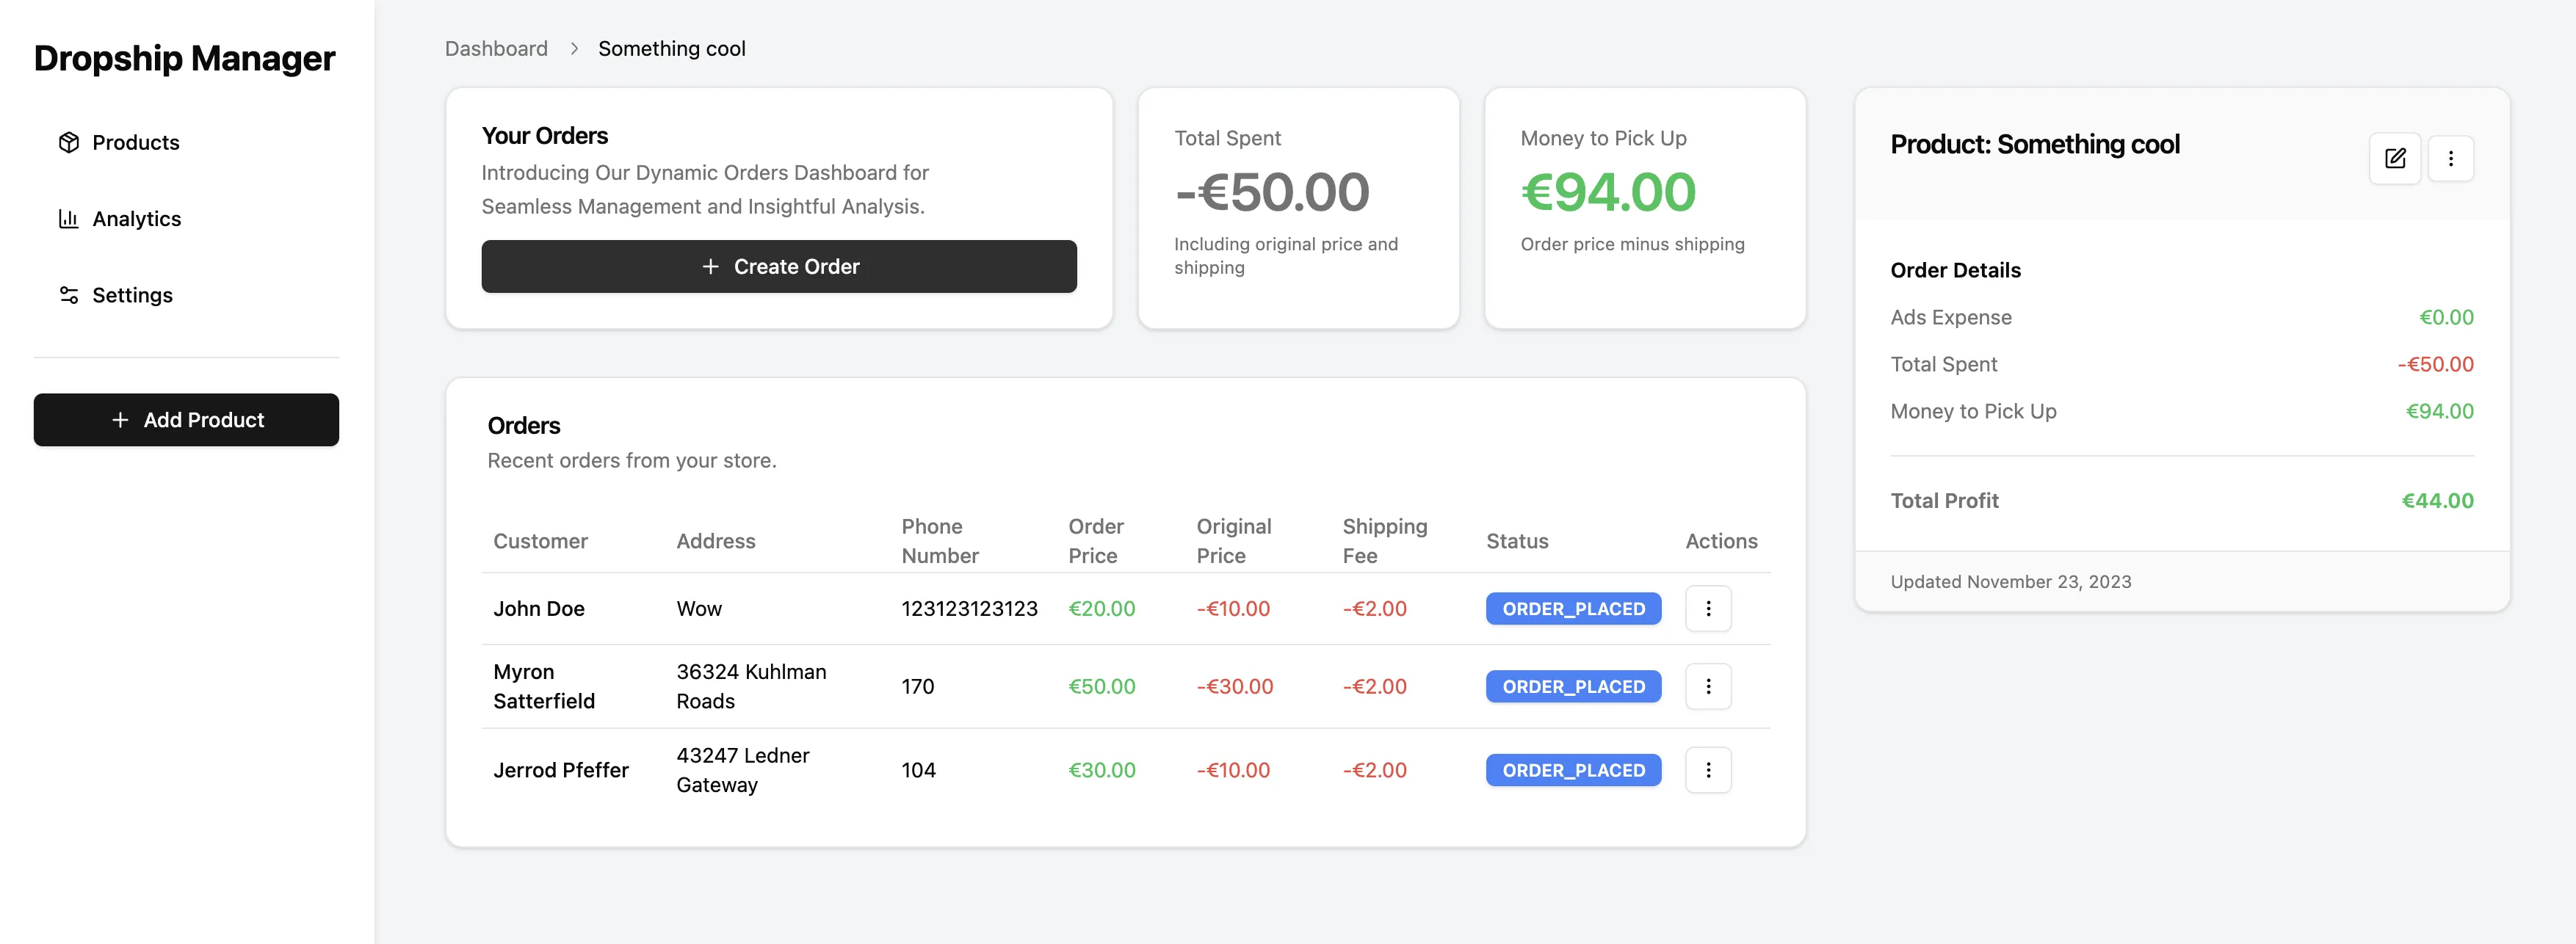The image size is (2576, 944).
Task: Open the Analytics menu item
Action: point(136,219)
